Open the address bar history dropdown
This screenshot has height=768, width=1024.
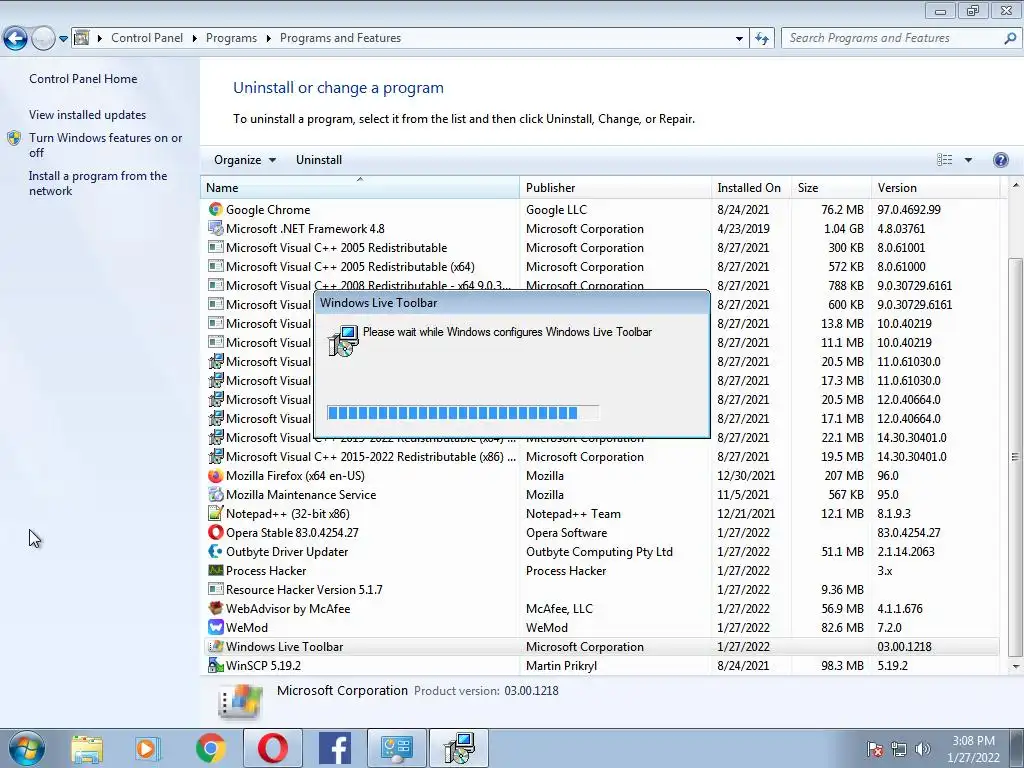(739, 38)
